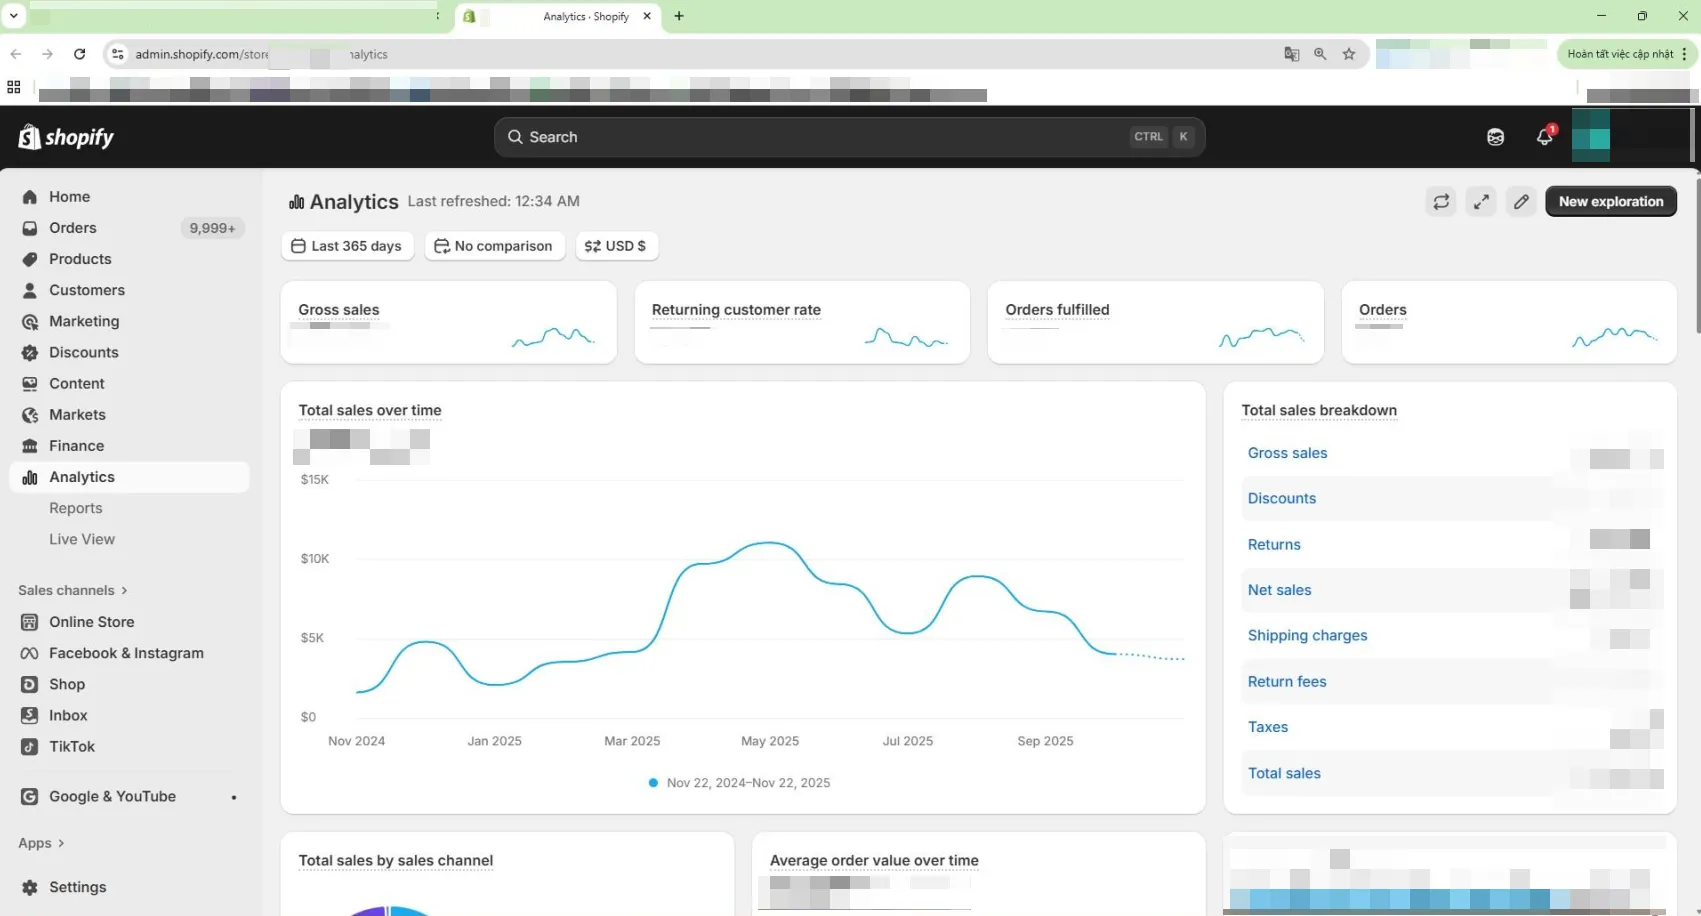Go to Orders in sidebar
The height and width of the screenshot is (916, 1701).
coord(73,228)
